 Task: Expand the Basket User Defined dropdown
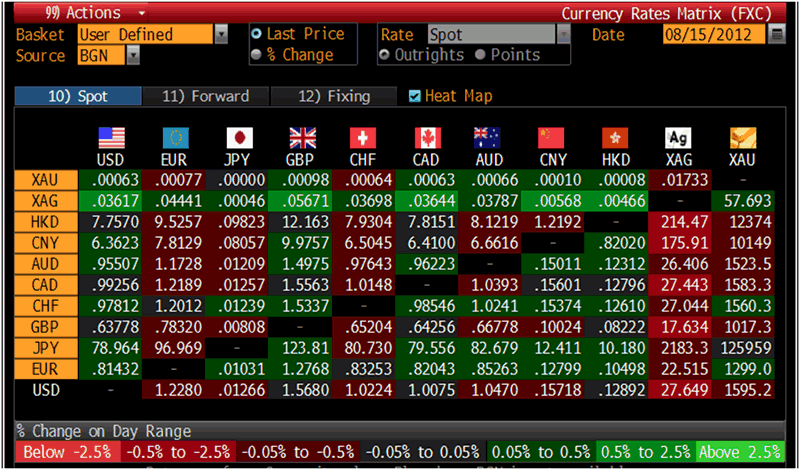click(x=221, y=35)
